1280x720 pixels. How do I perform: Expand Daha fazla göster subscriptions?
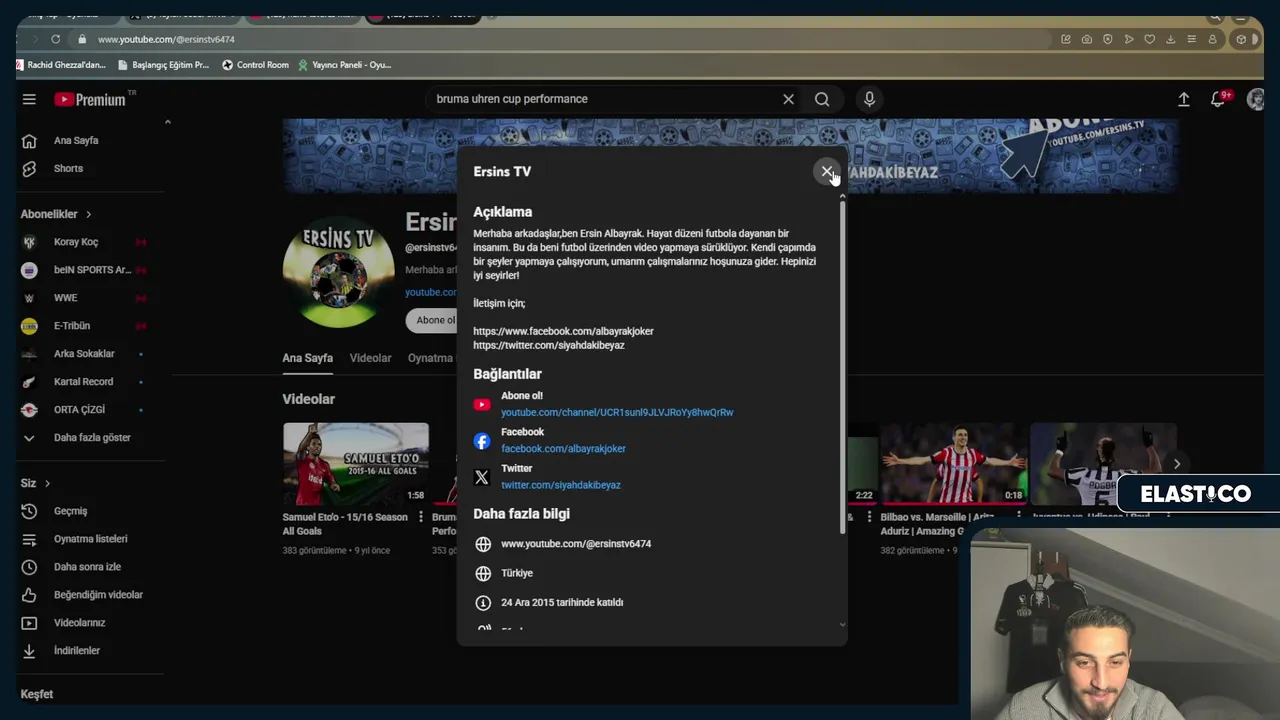(90, 438)
